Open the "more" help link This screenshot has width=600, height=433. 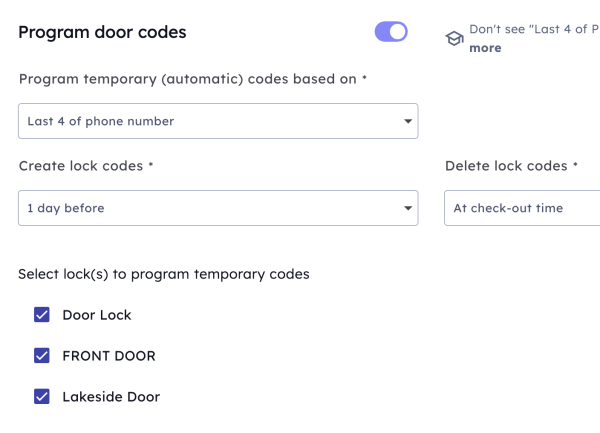click(x=485, y=47)
